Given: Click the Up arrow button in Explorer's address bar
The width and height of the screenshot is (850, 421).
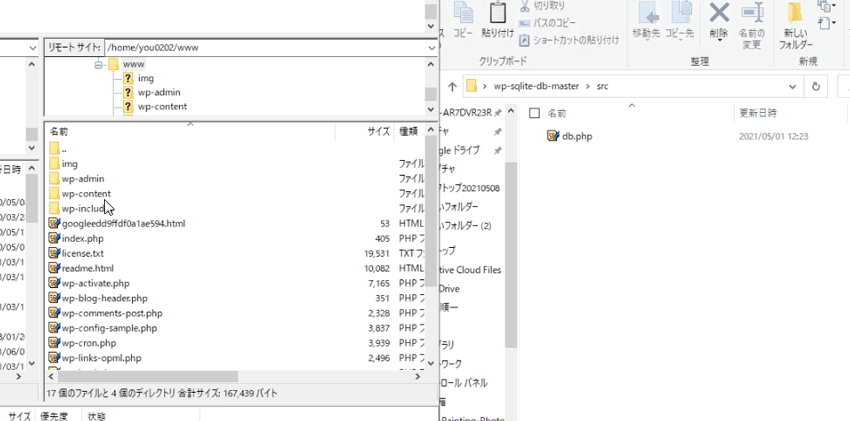Looking at the screenshot, I should click(453, 87).
